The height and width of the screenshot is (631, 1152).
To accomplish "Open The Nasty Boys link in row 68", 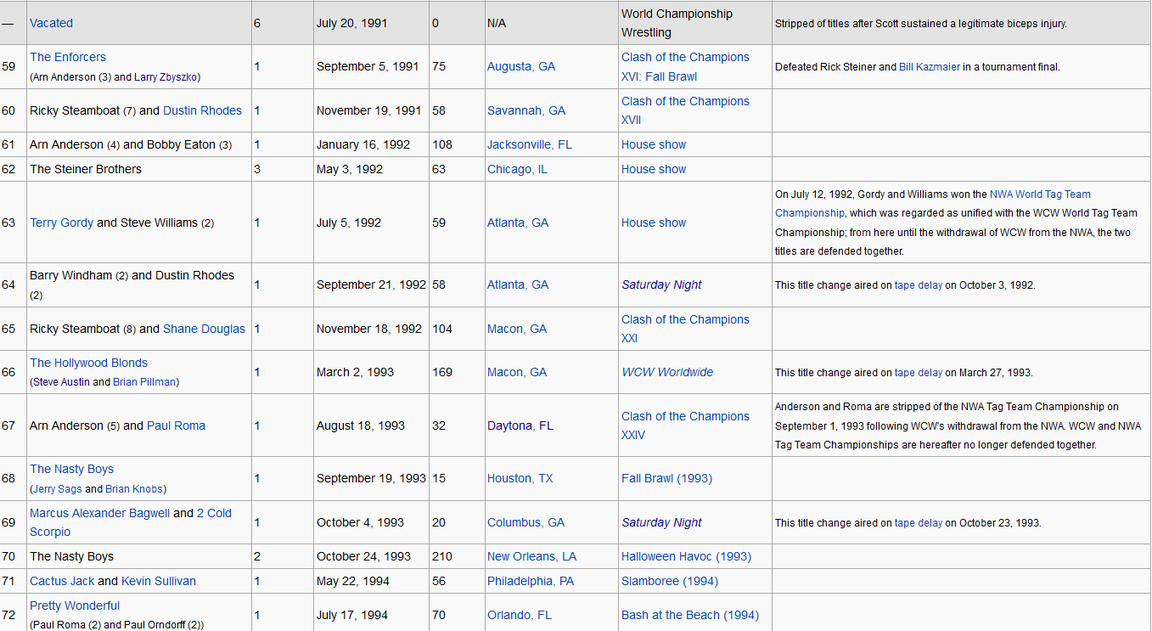I will point(71,469).
